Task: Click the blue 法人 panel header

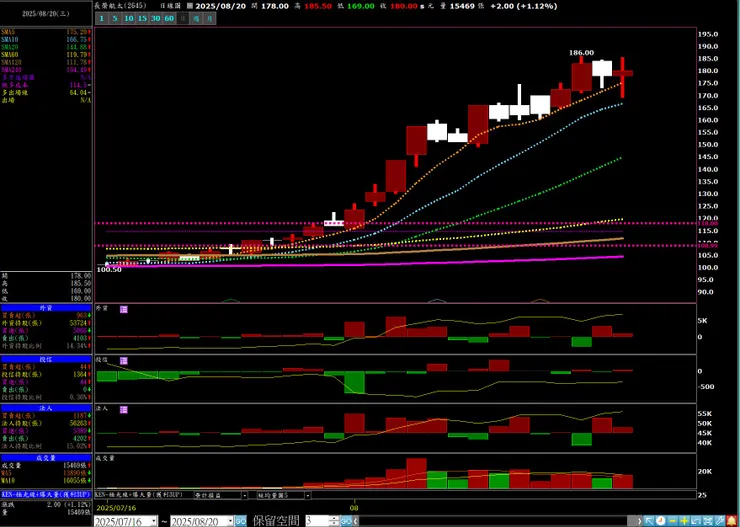Action: point(46,408)
